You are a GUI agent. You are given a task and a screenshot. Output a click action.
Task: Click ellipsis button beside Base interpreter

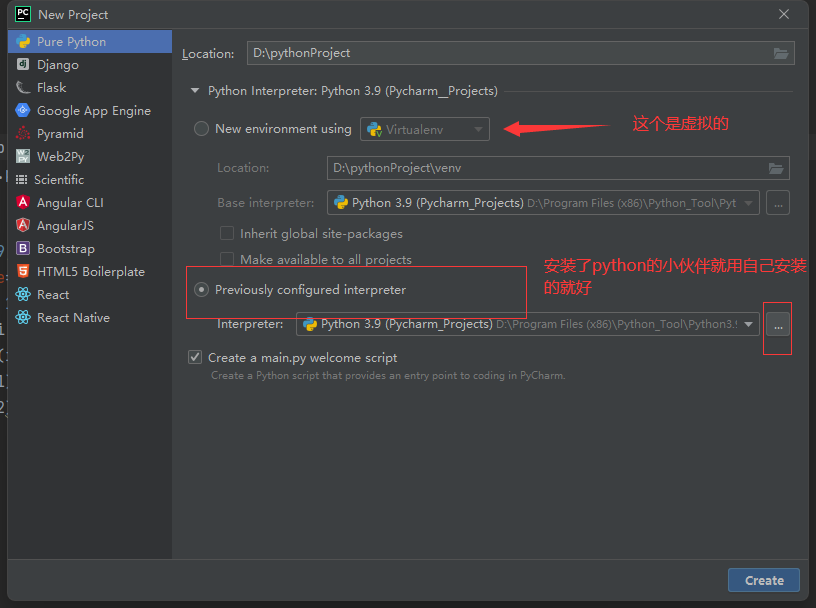click(x=778, y=203)
